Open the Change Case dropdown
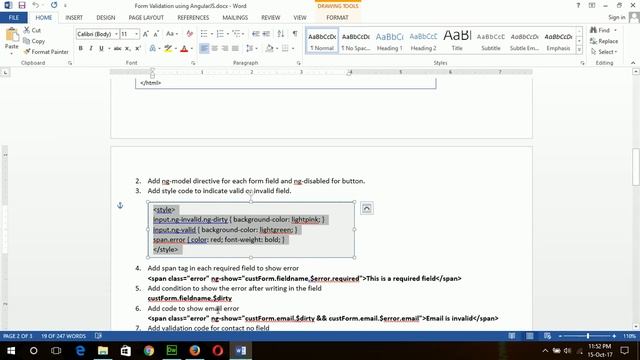The height and width of the screenshot is (360, 640). point(171,34)
